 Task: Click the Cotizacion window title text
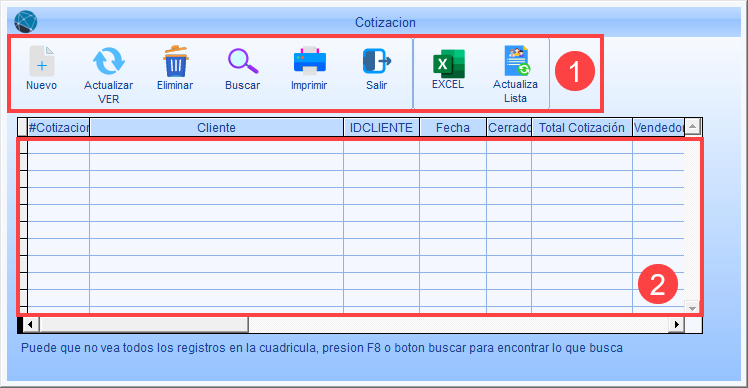click(x=385, y=22)
